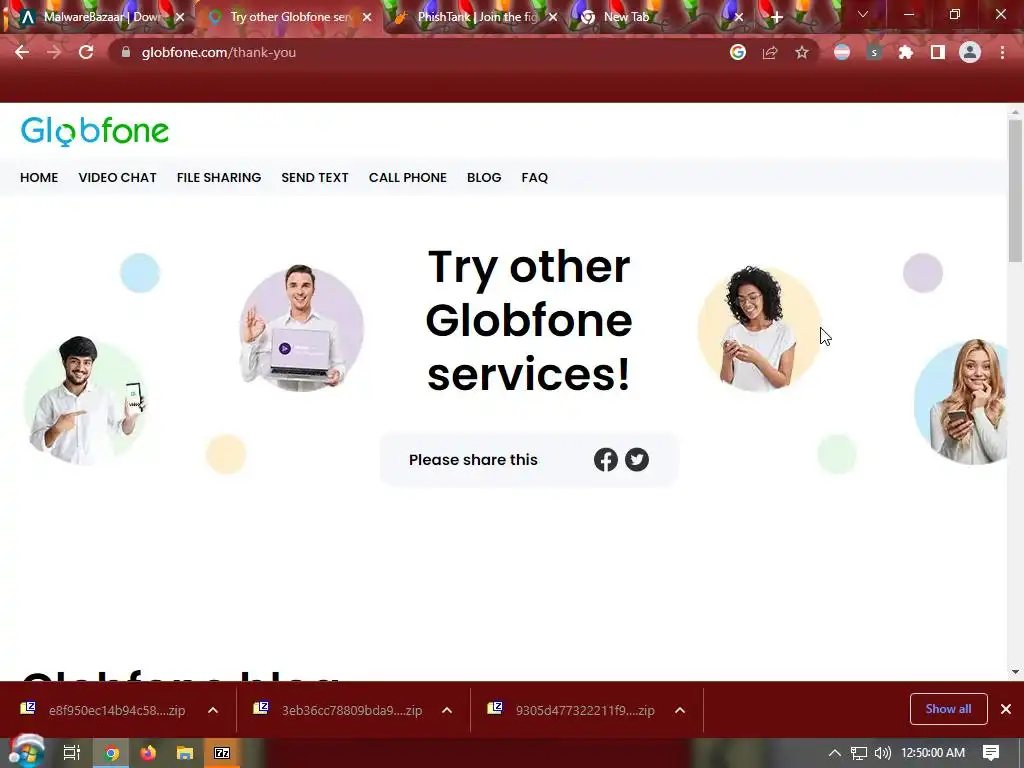Toggle the browser side panel icon
This screenshot has height=768, width=1024.
pos(938,52)
